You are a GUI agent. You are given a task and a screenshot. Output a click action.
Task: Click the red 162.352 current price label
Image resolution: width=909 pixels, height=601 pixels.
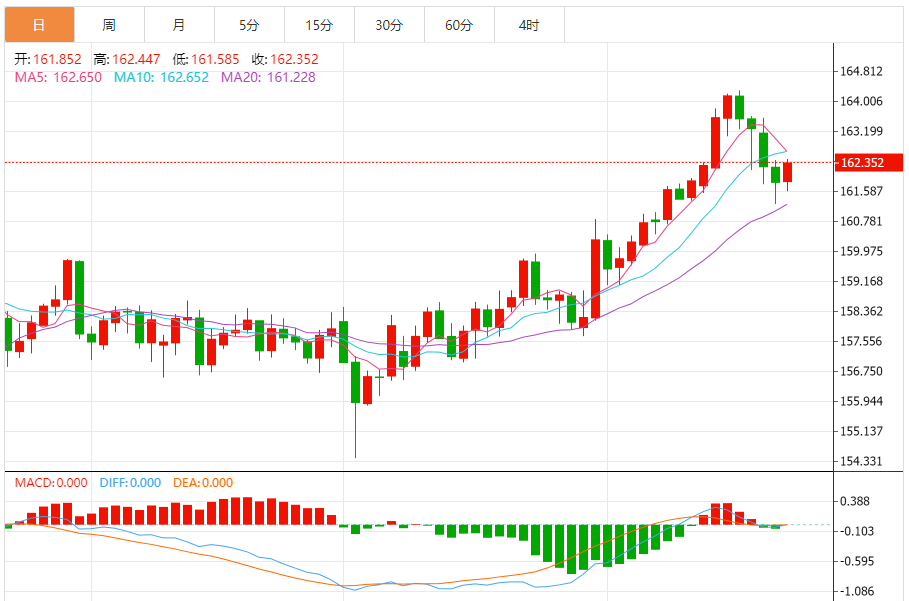(868, 162)
